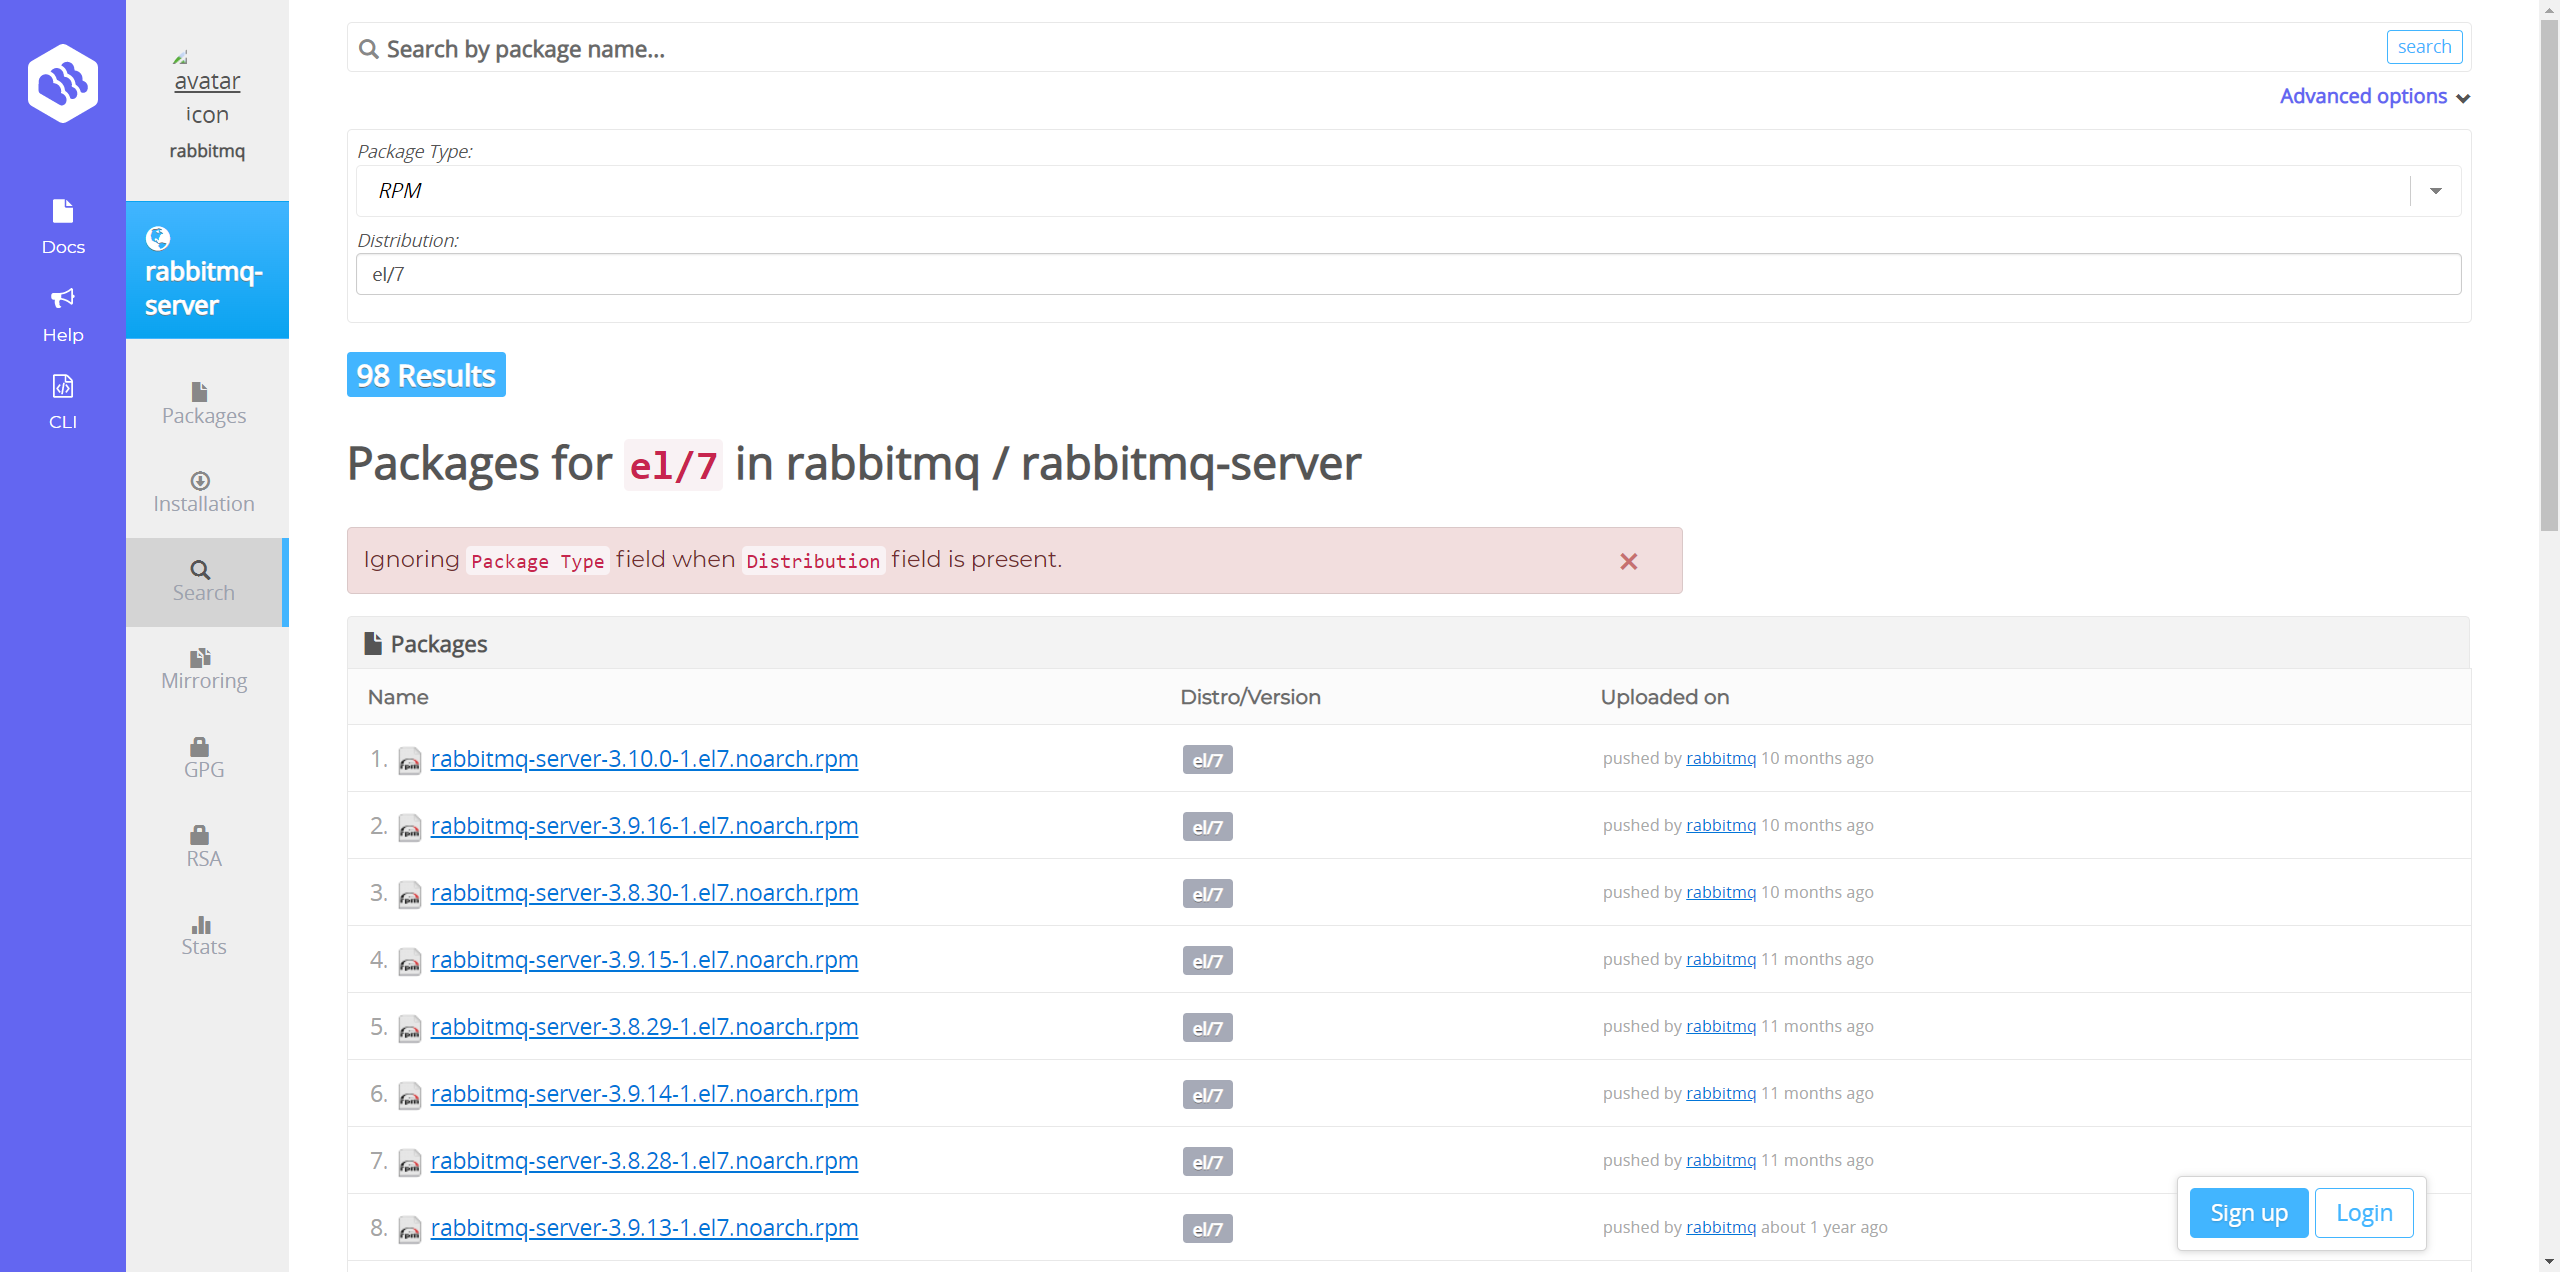Click the Distribution el/7 input field

point(1408,274)
